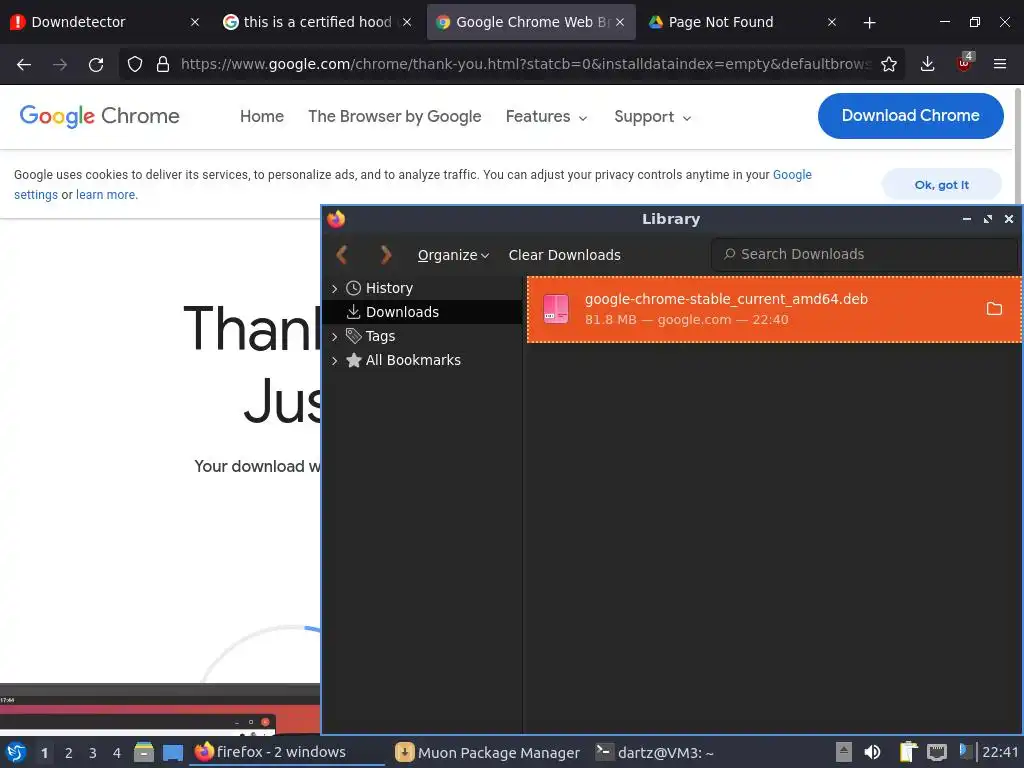Click the Firefox address bar URL
The height and width of the screenshot is (768, 1024).
click(526, 64)
